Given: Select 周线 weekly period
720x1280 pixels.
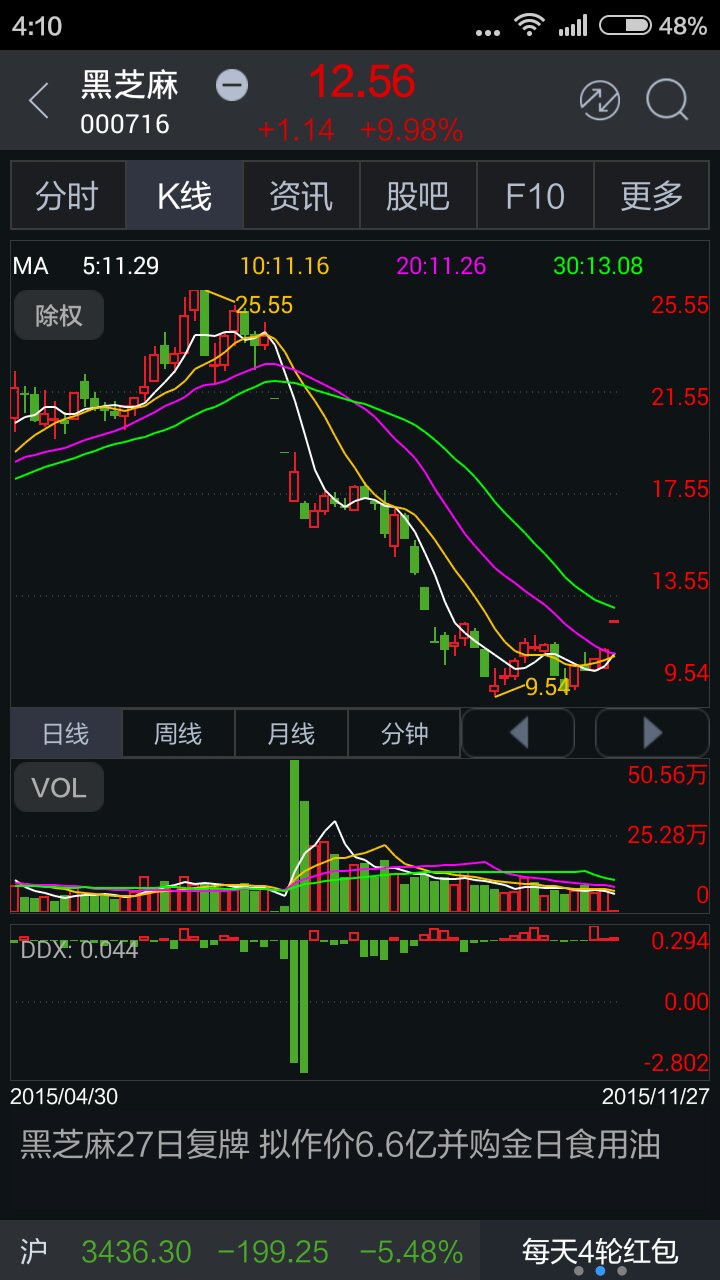Looking at the screenshot, I should click(178, 734).
